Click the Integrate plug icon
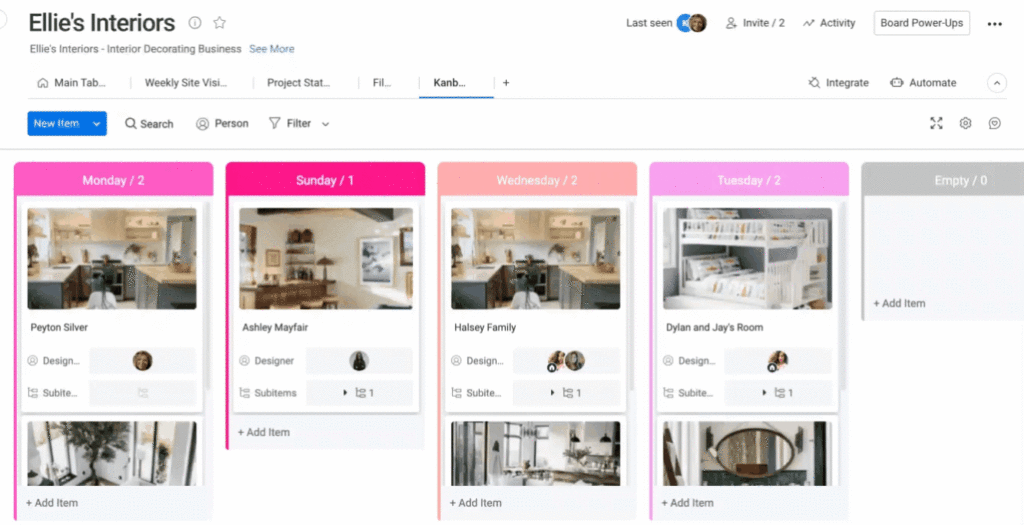 [x=815, y=83]
